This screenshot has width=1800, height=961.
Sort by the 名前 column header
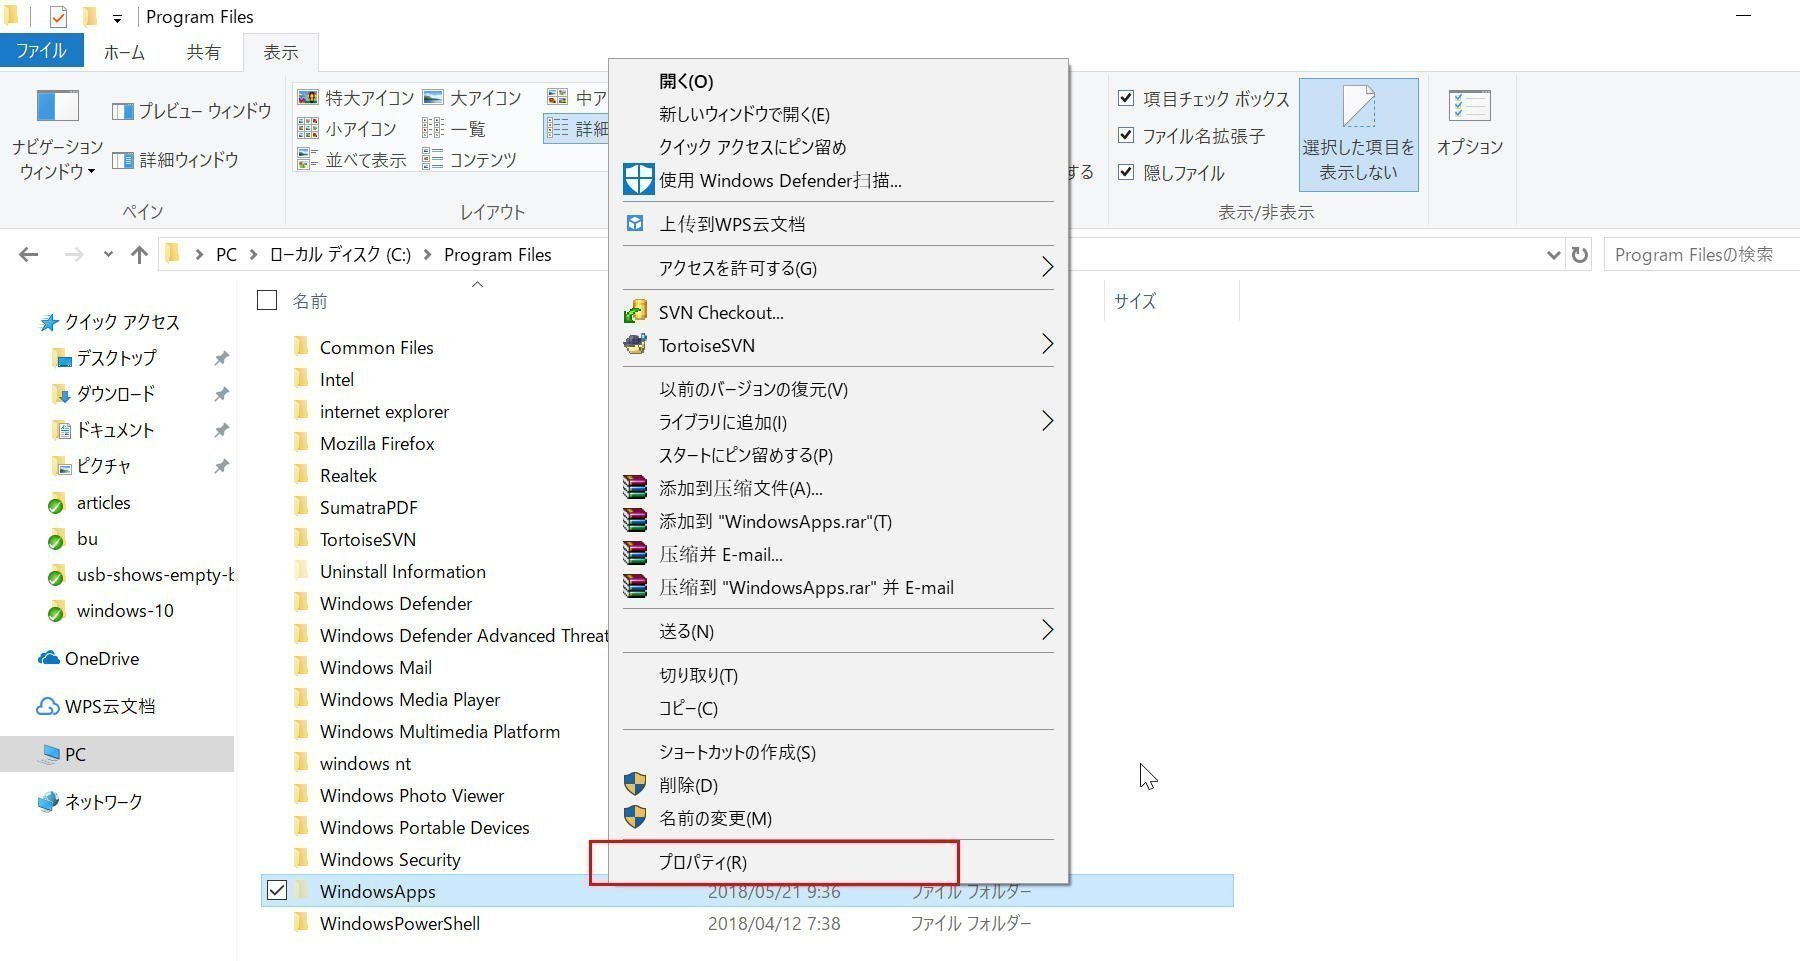(x=310, y=301)
